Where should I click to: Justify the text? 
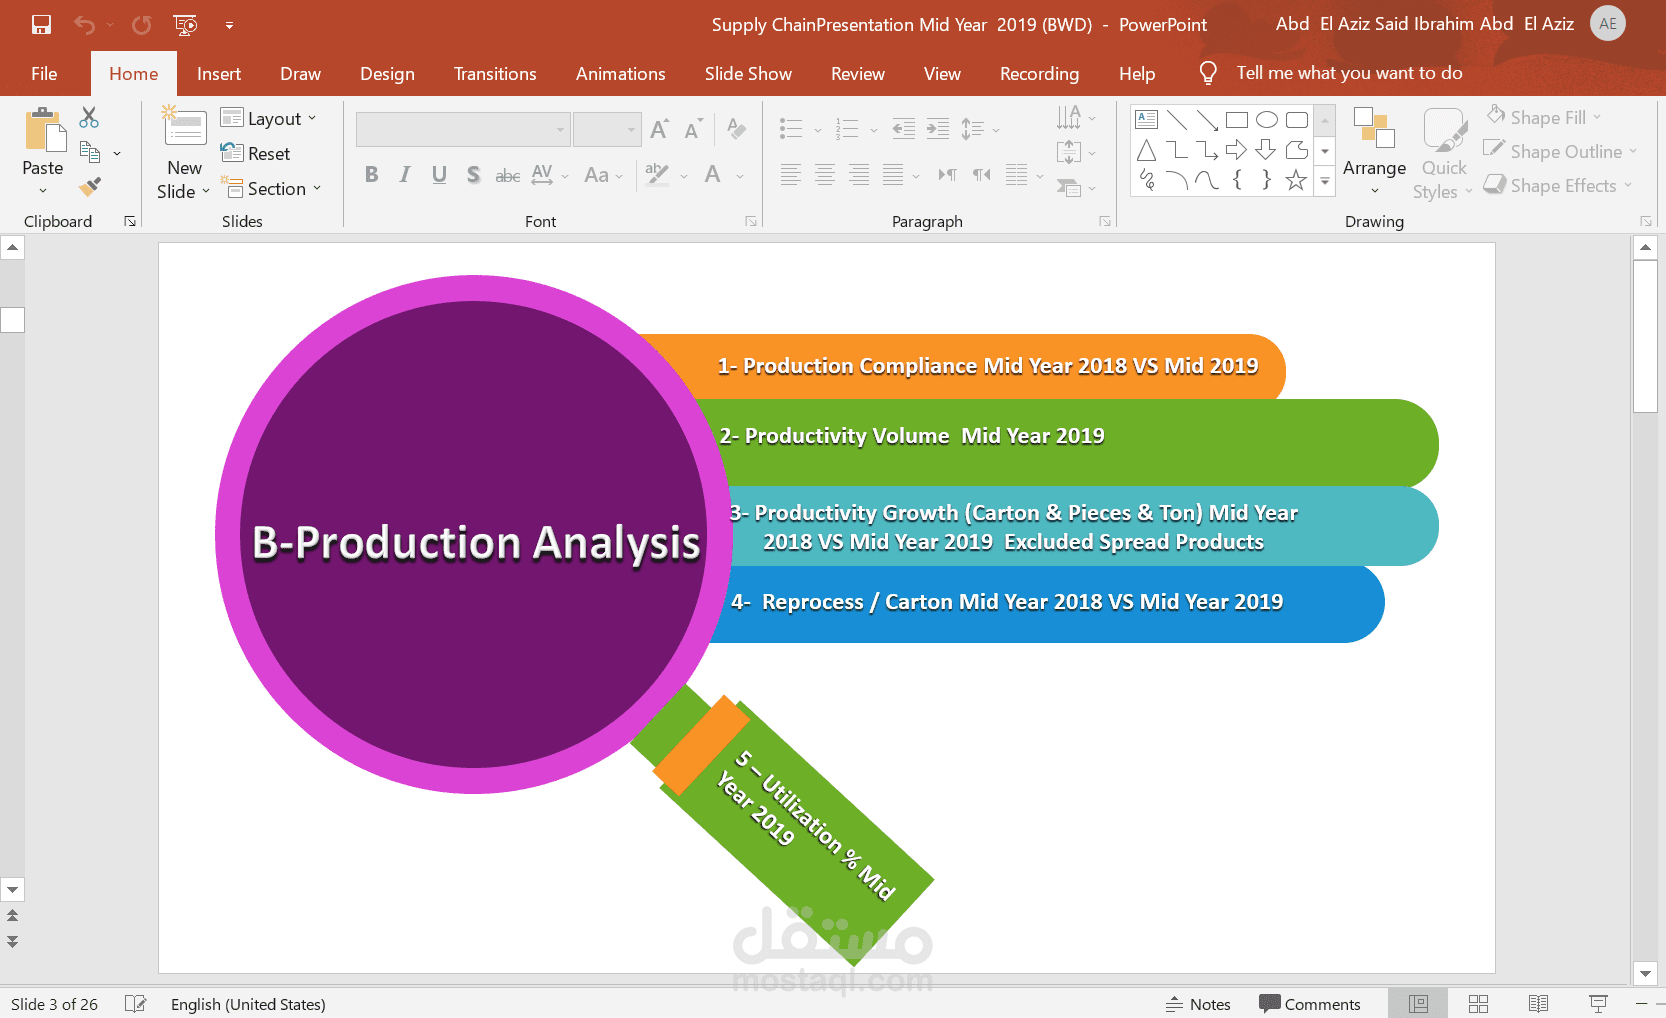pyautogui.click(x=893, y=175)
